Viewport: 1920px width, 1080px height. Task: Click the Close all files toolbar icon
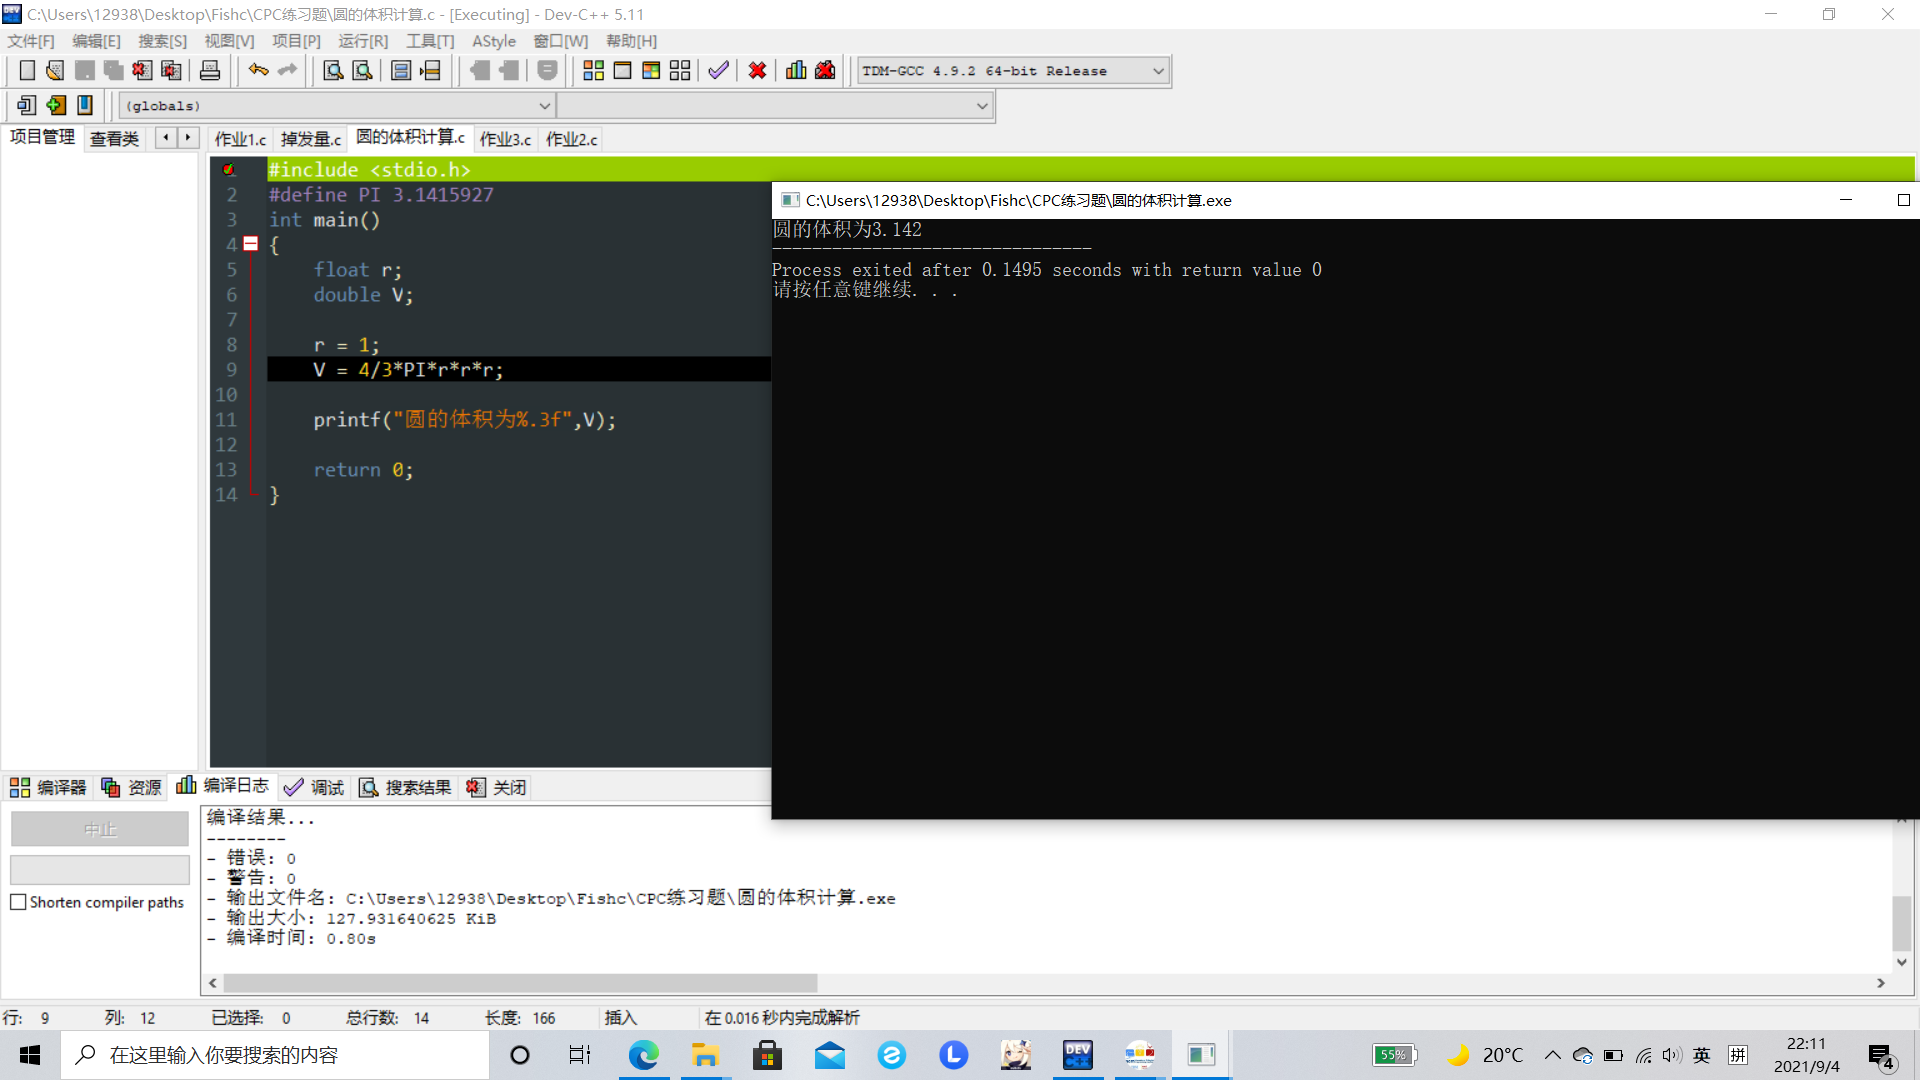point(172,71)
